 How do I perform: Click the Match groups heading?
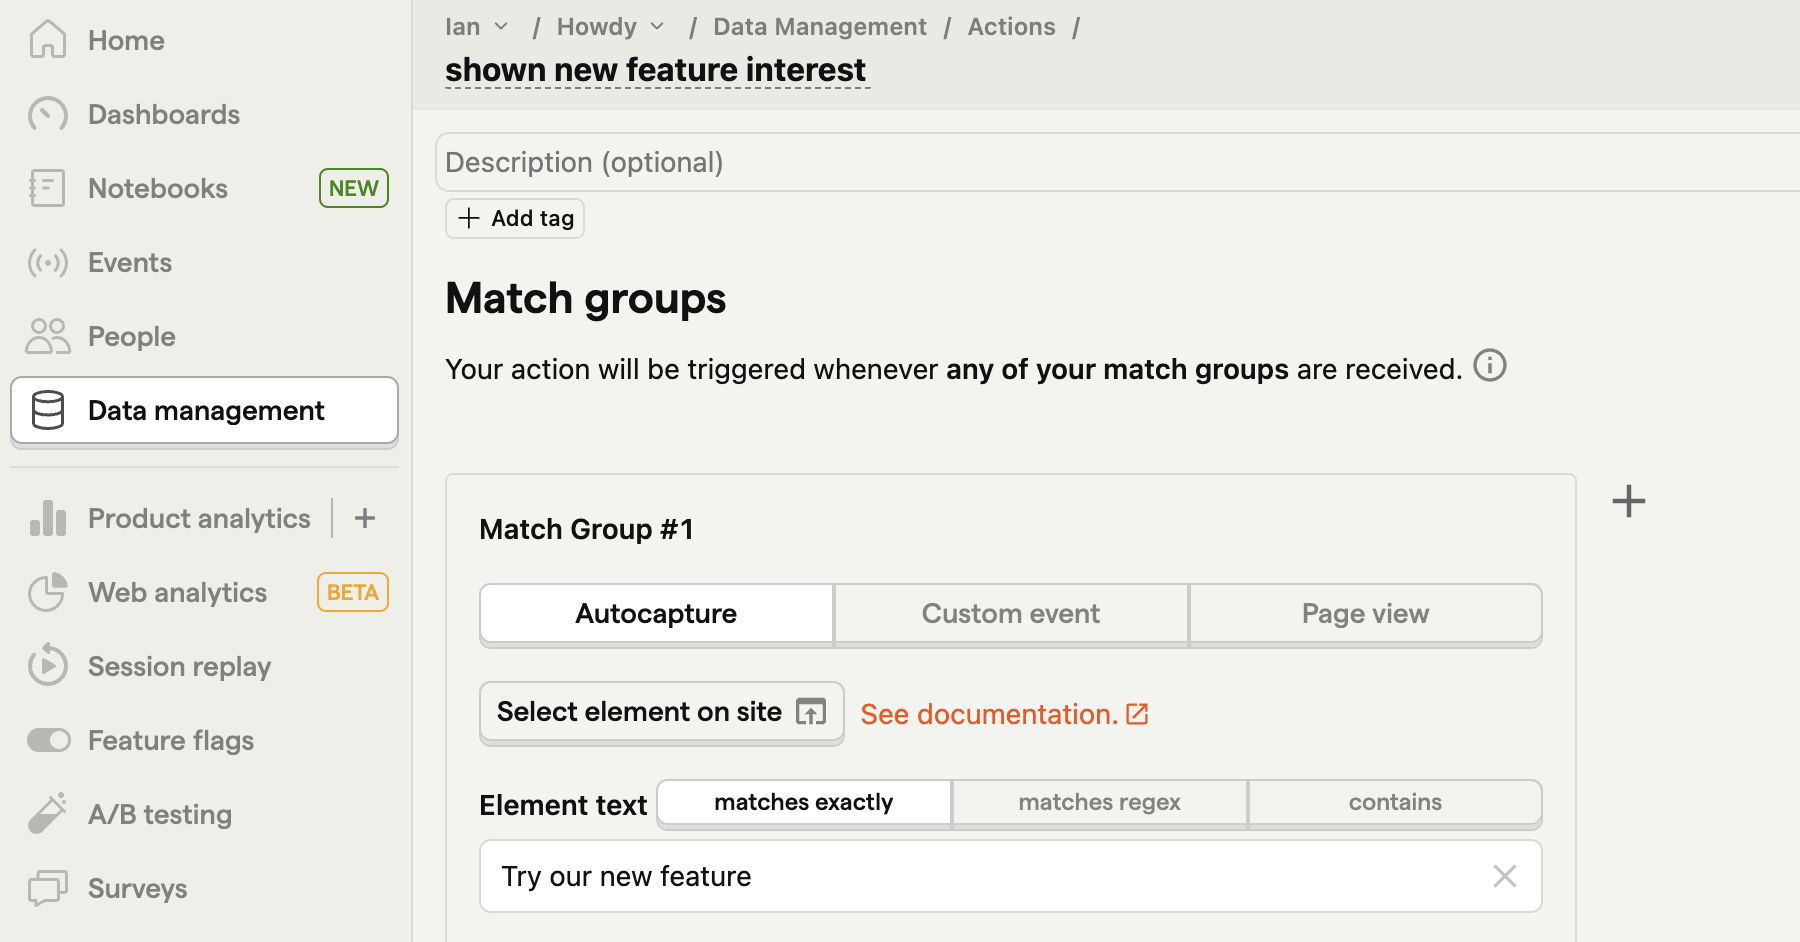[586, 298]
